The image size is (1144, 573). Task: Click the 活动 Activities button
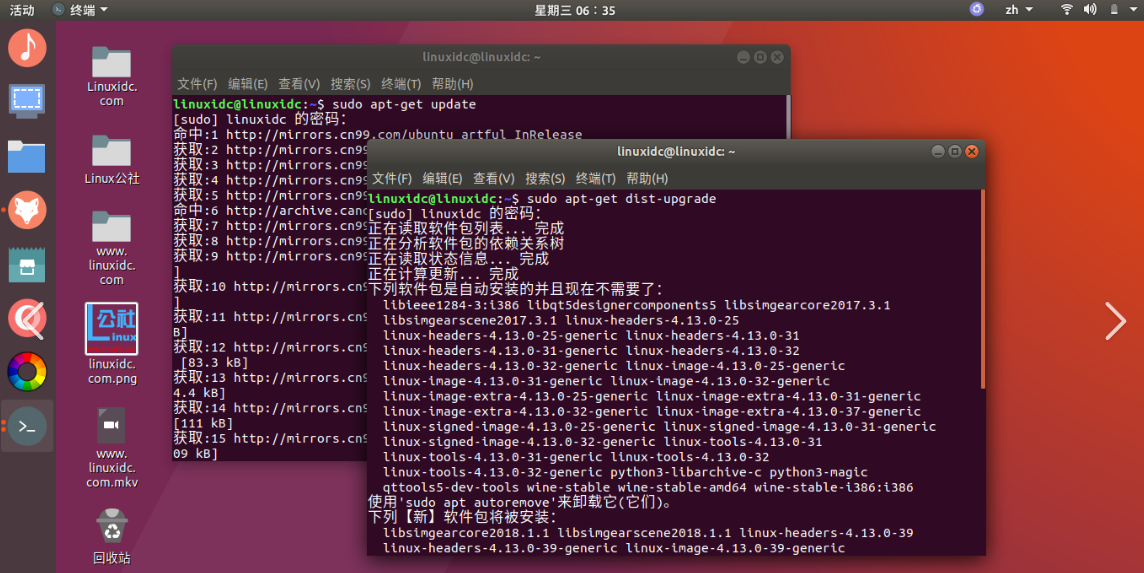coord(21,10)
